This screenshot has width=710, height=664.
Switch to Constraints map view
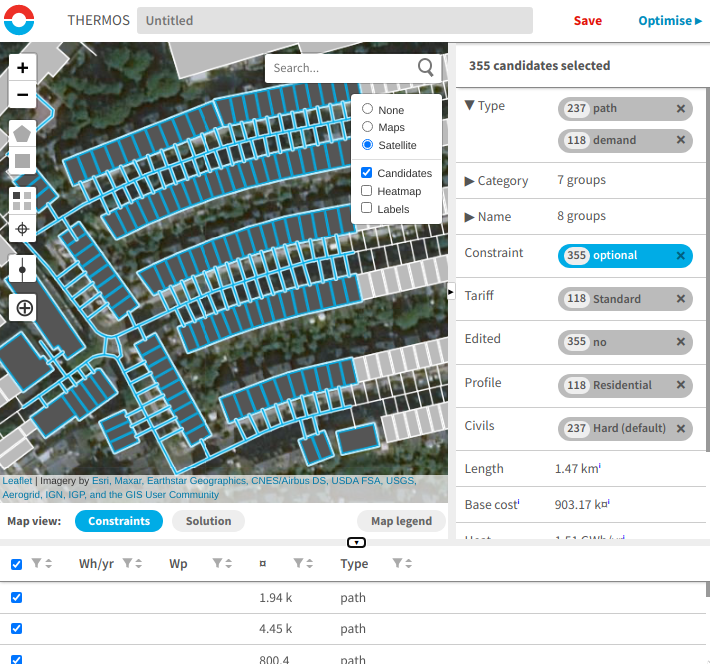click(119, 521)
